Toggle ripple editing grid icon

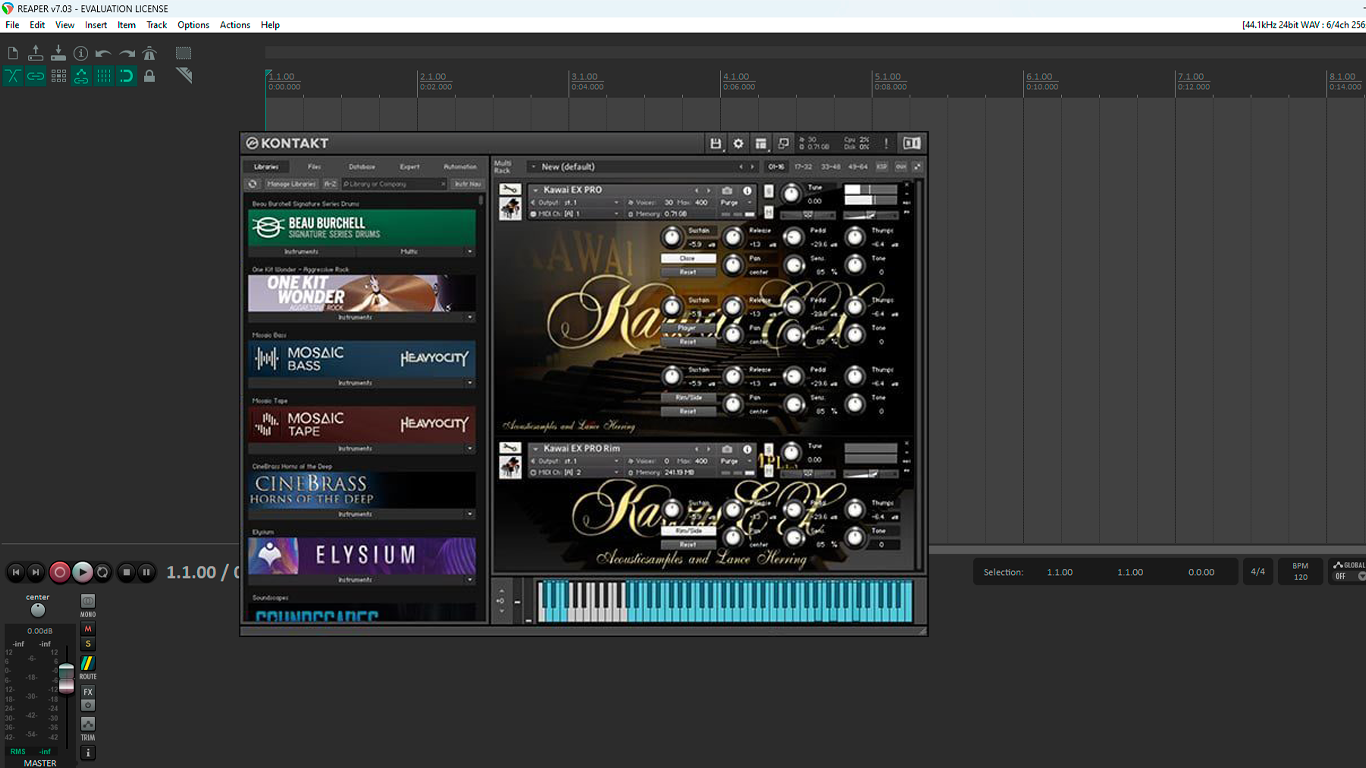58,76
